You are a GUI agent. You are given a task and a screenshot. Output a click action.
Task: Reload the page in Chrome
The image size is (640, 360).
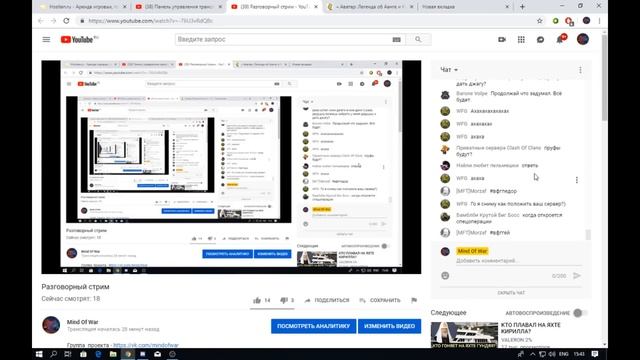pyautogui.click(x=66, y=21)
